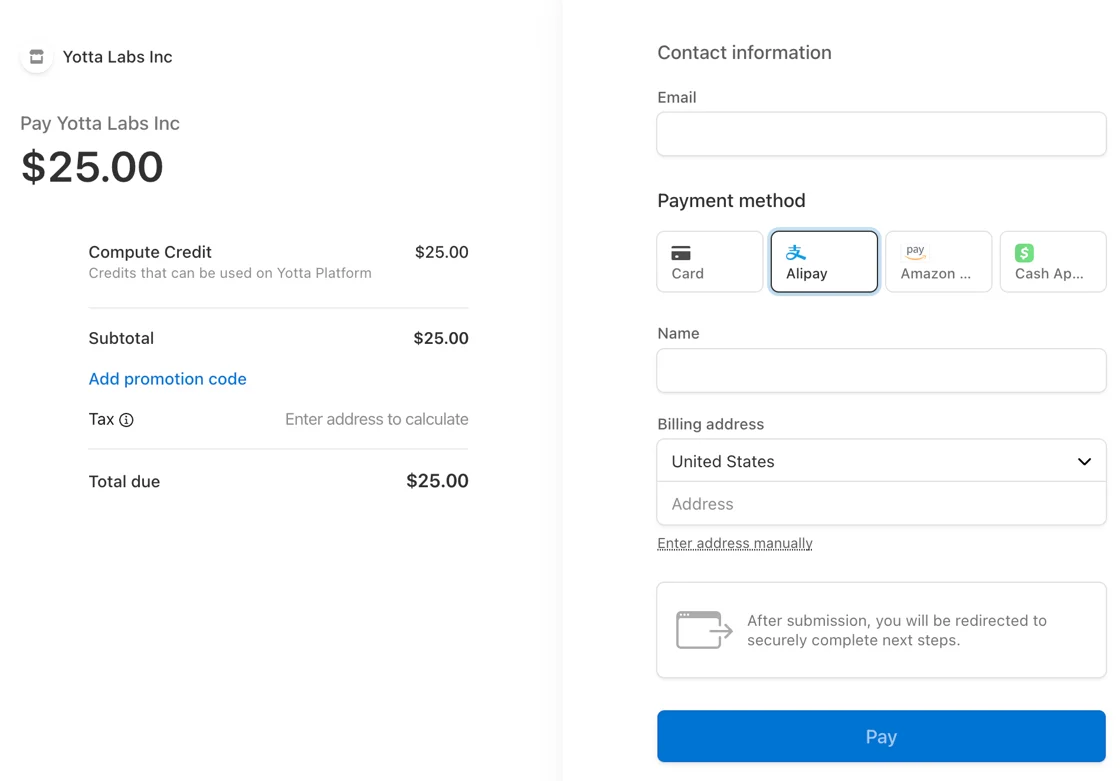The width and height of the screenshot is (1120, 781).
Task: Open the United States country selector
Action: [x=880, y=462]
